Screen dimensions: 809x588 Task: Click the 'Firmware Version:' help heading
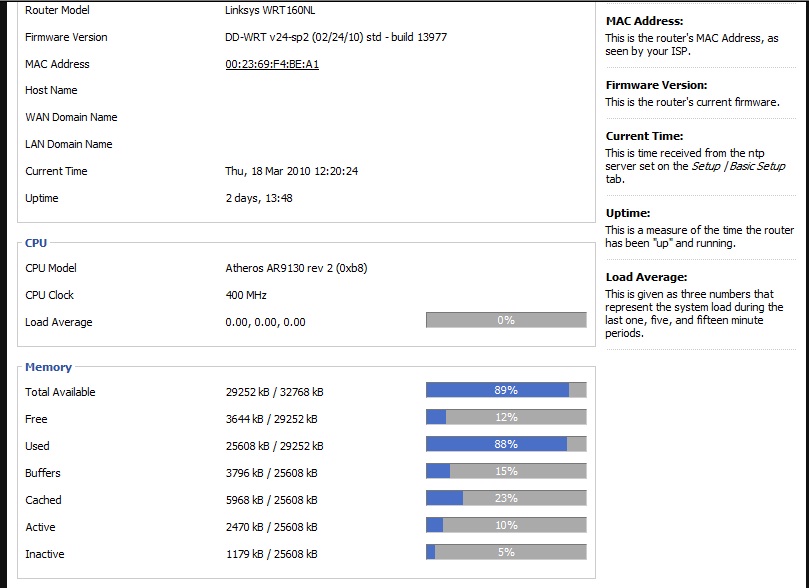point(656,86)
